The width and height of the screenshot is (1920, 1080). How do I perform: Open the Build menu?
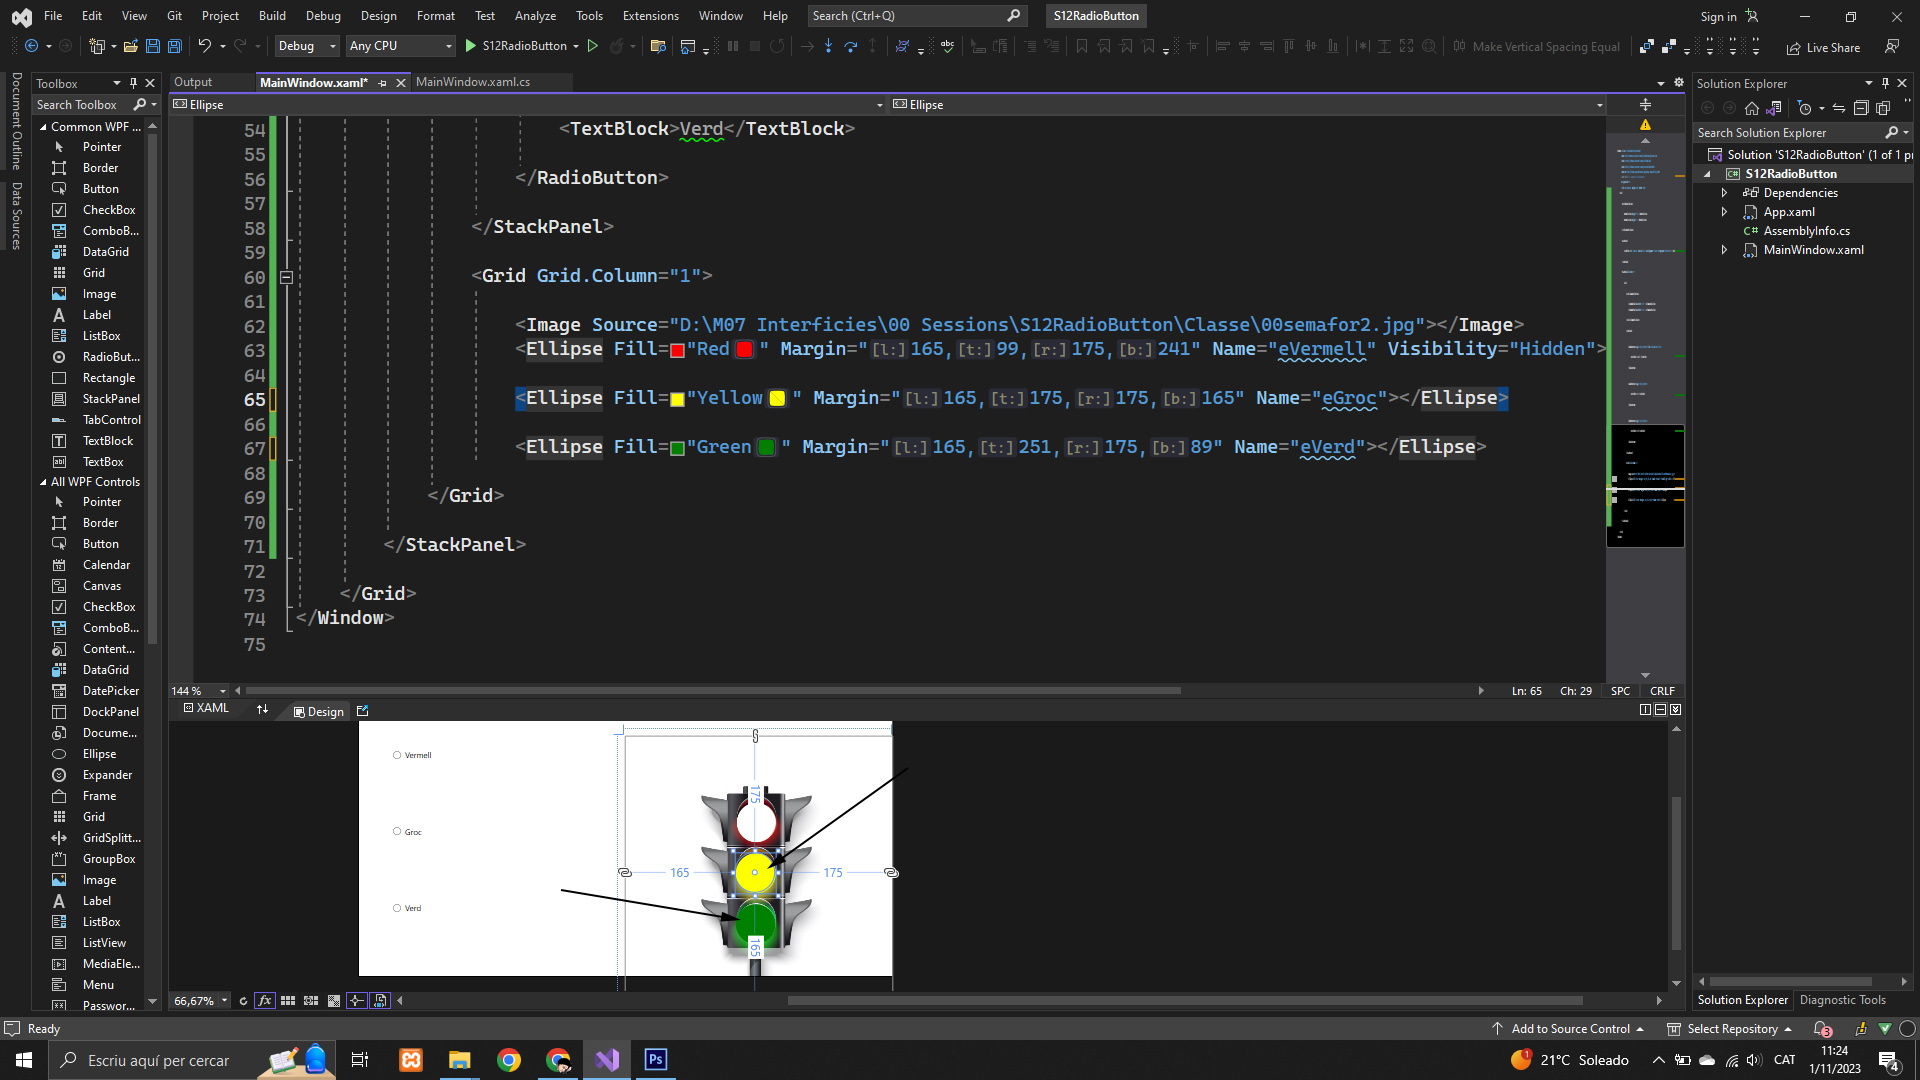point(272,16)
